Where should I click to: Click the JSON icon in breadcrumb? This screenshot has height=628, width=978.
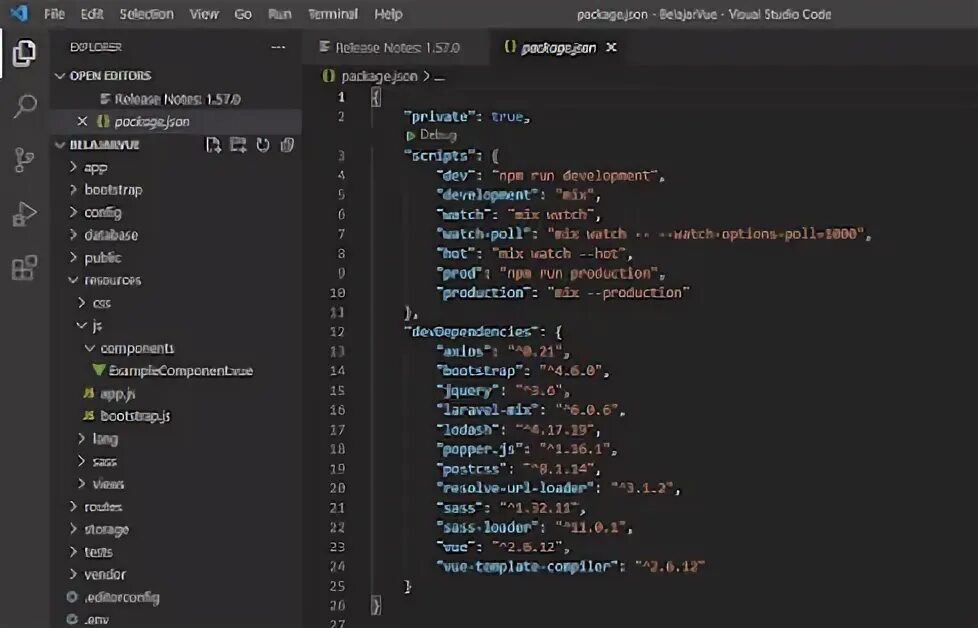coord(328,76)
